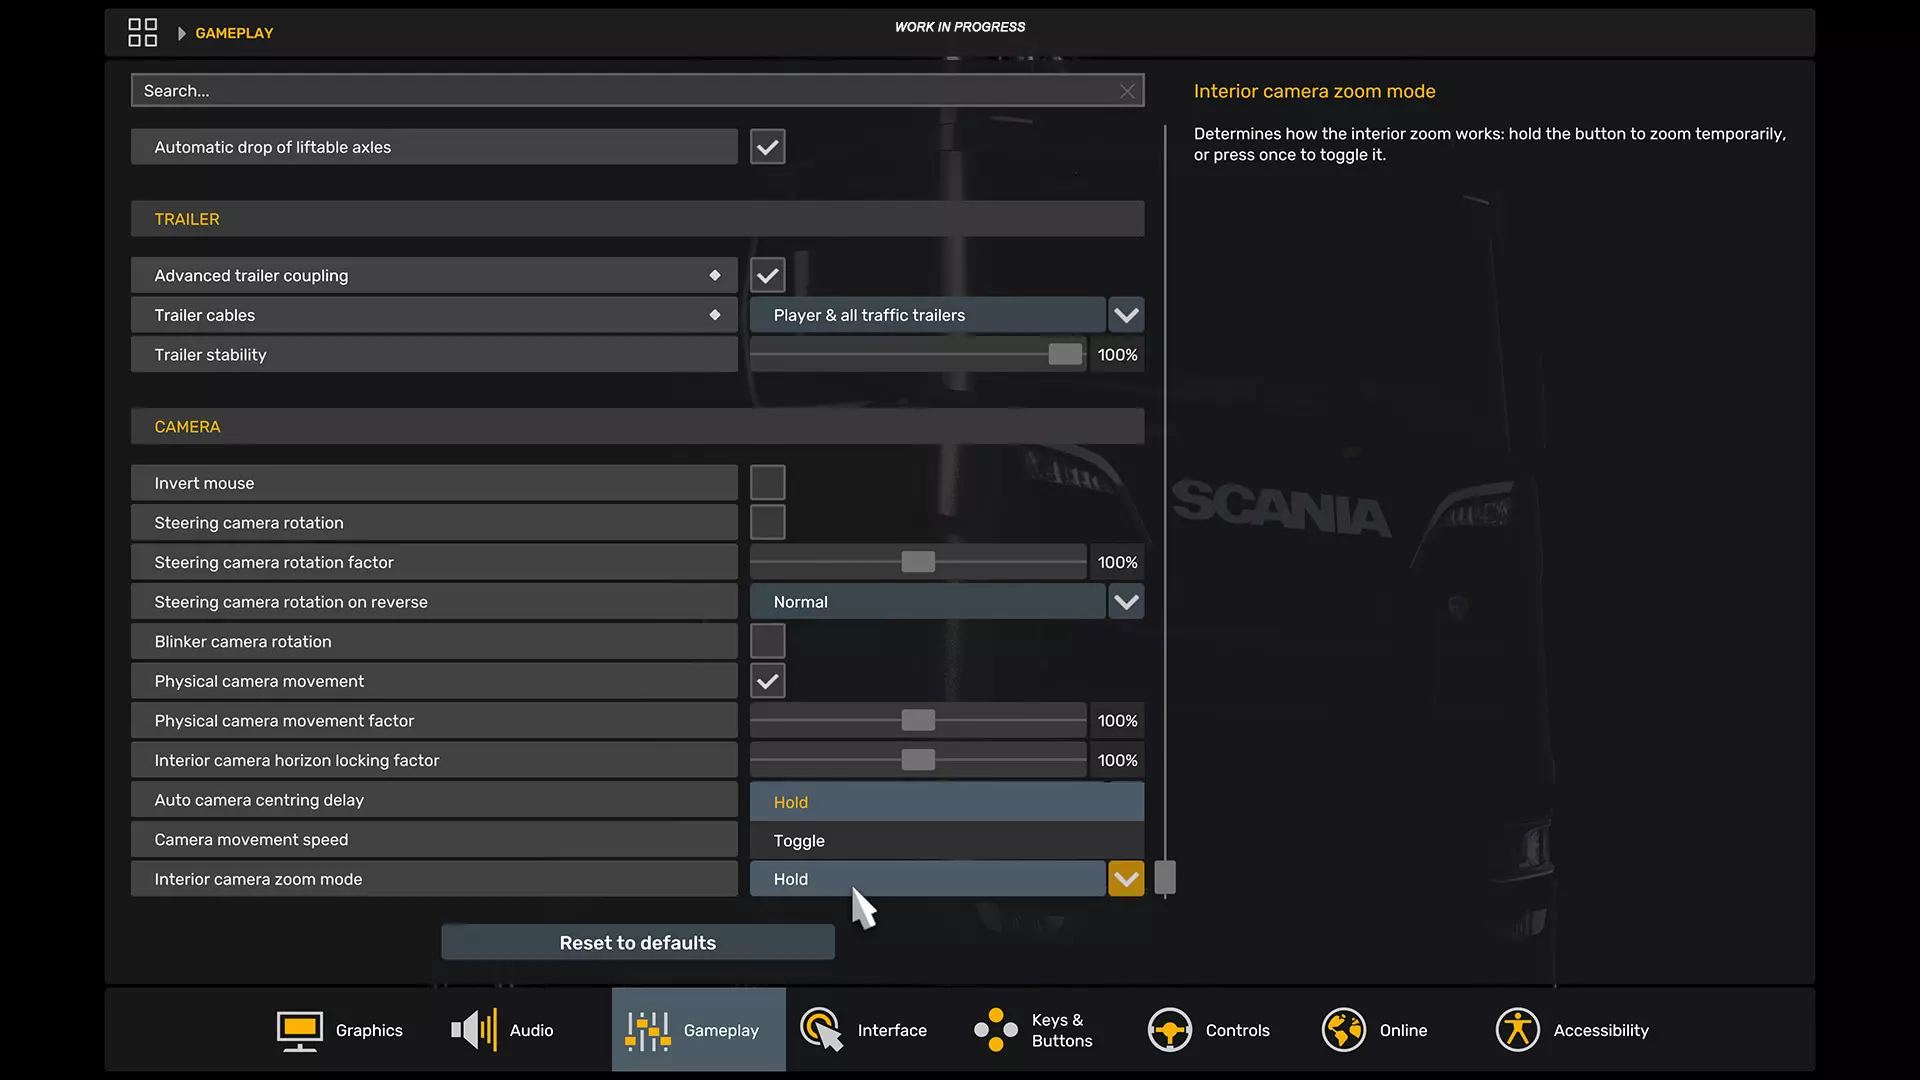Switch to the Gameplay tab
This screenshot has height=1080, width=1920.
[x=698, y=1030]
